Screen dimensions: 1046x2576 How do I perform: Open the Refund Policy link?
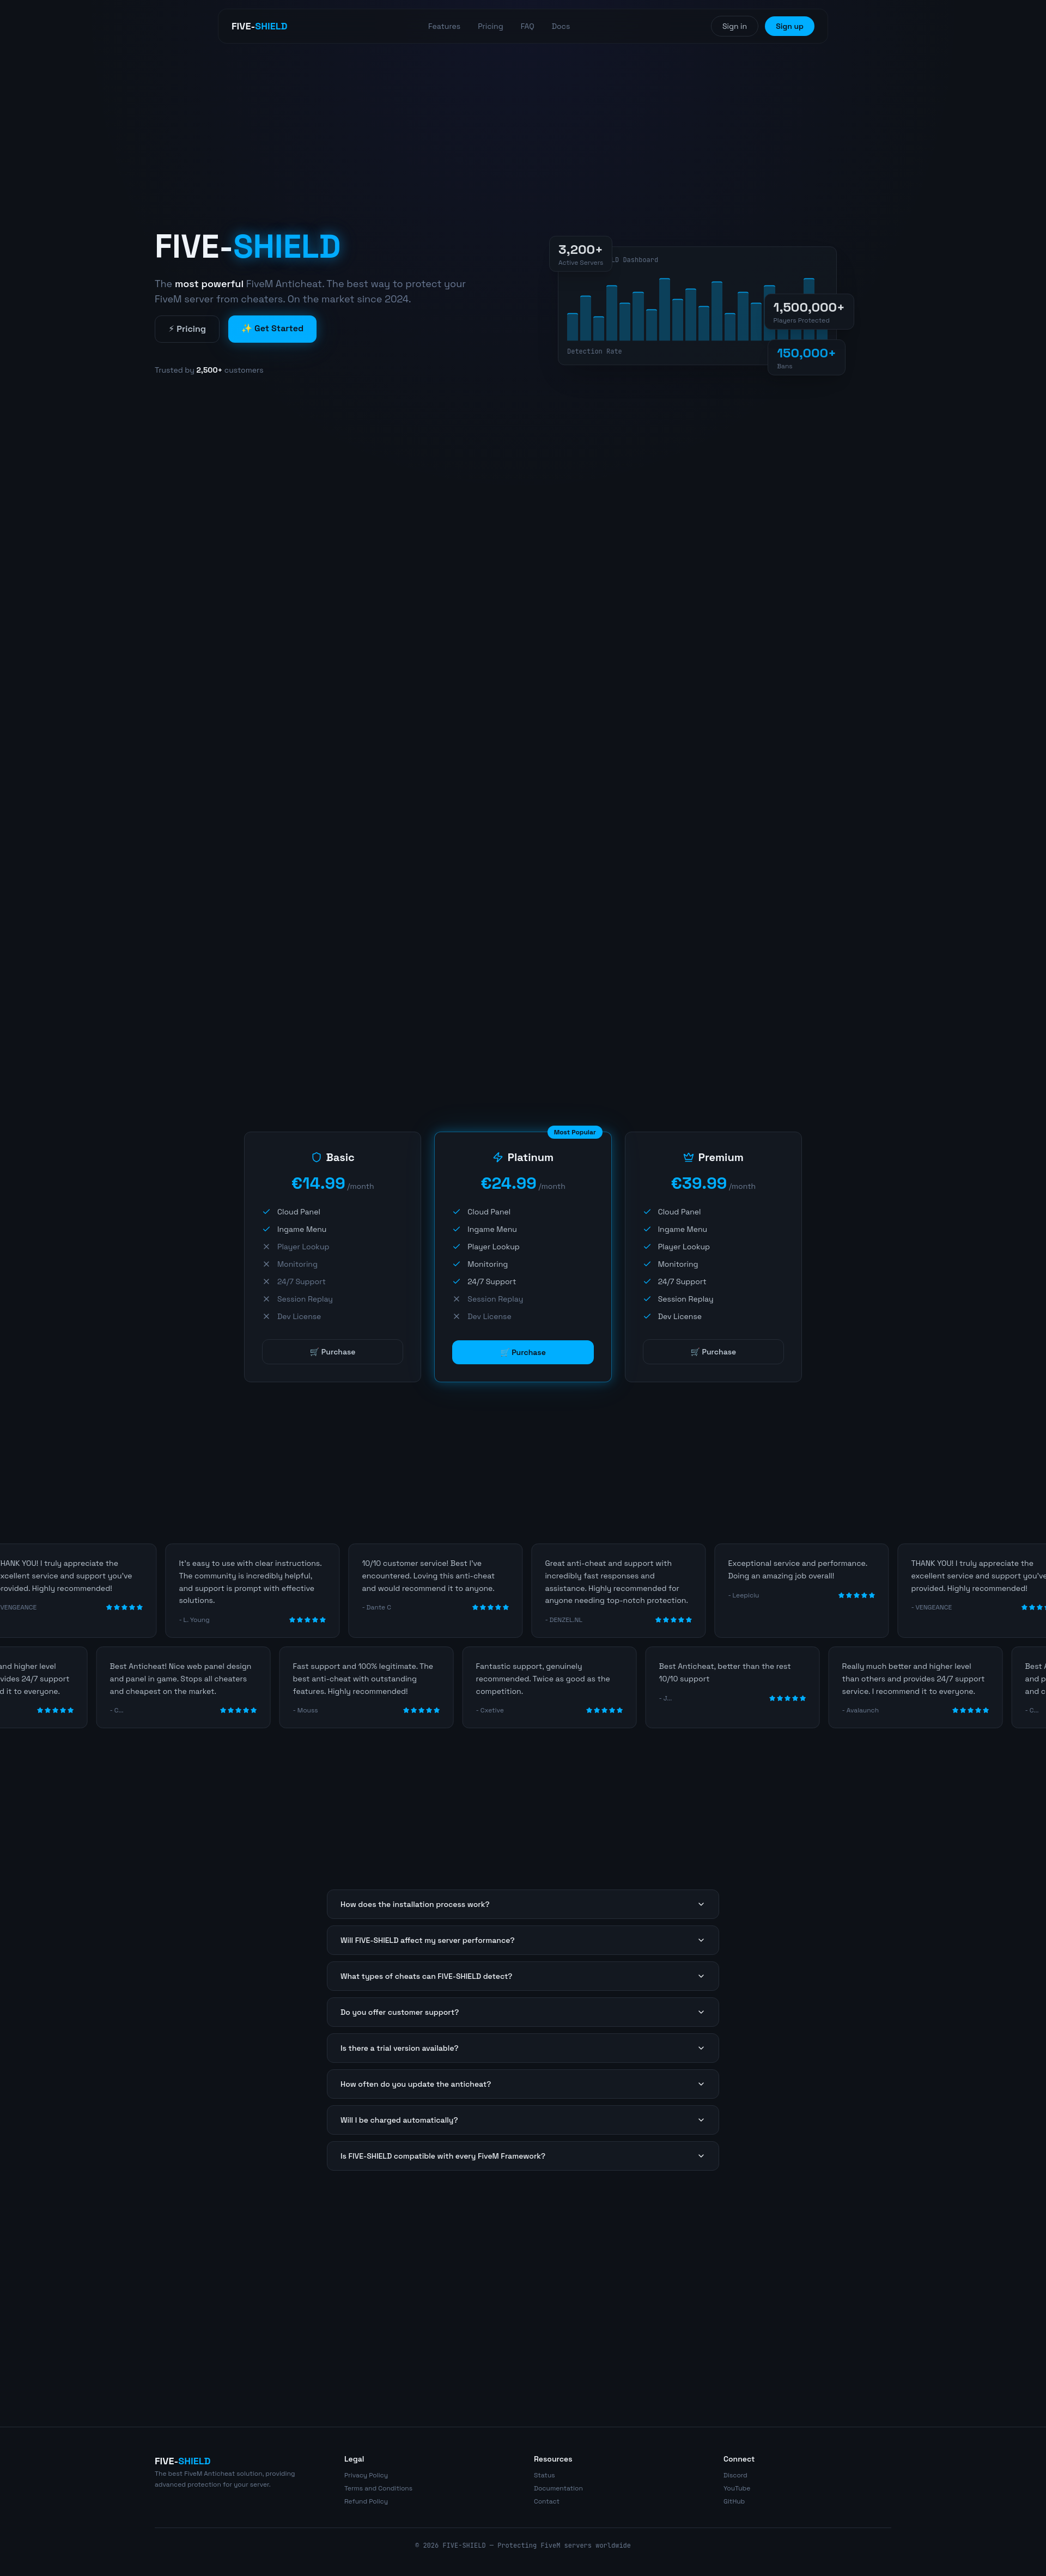tap(366, 2502)
